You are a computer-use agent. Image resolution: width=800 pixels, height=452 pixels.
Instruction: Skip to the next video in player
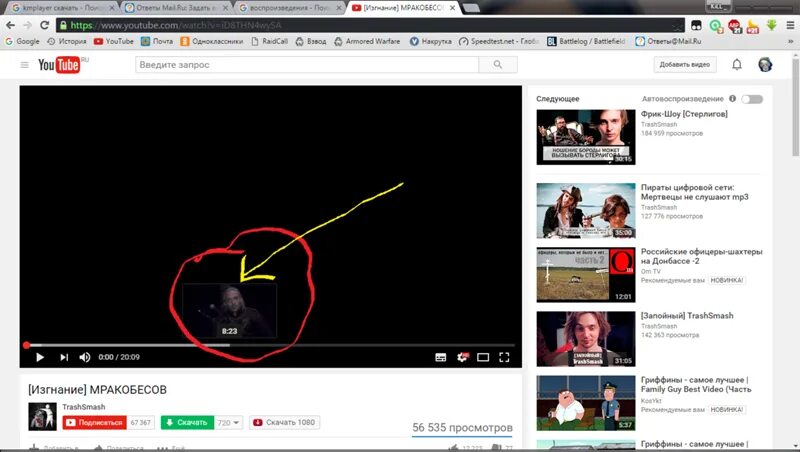pyautogui.click(x=64, y=357)
